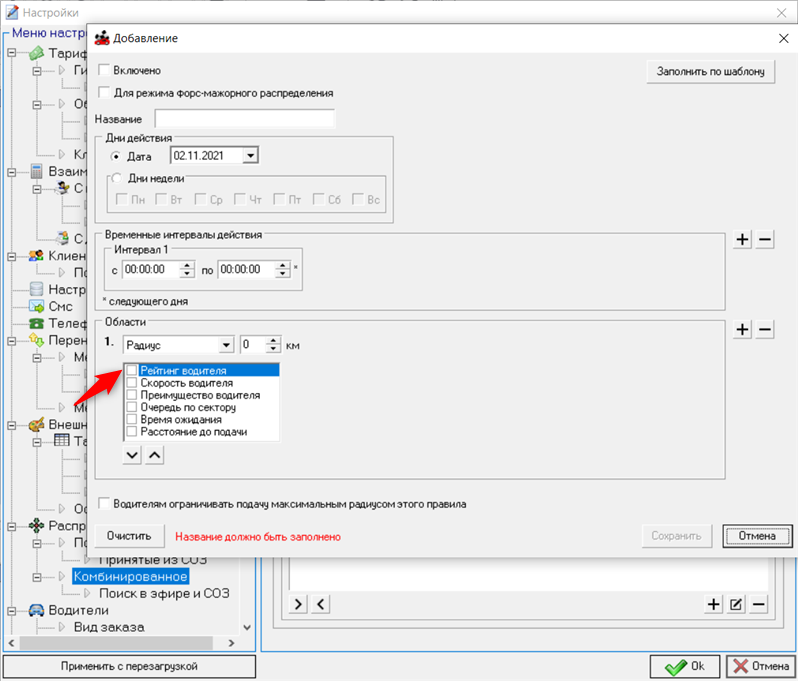The height and width of the screenshot is (681, 798).
Task: Delete the rule with settings panel minus button
Action: 758,604
